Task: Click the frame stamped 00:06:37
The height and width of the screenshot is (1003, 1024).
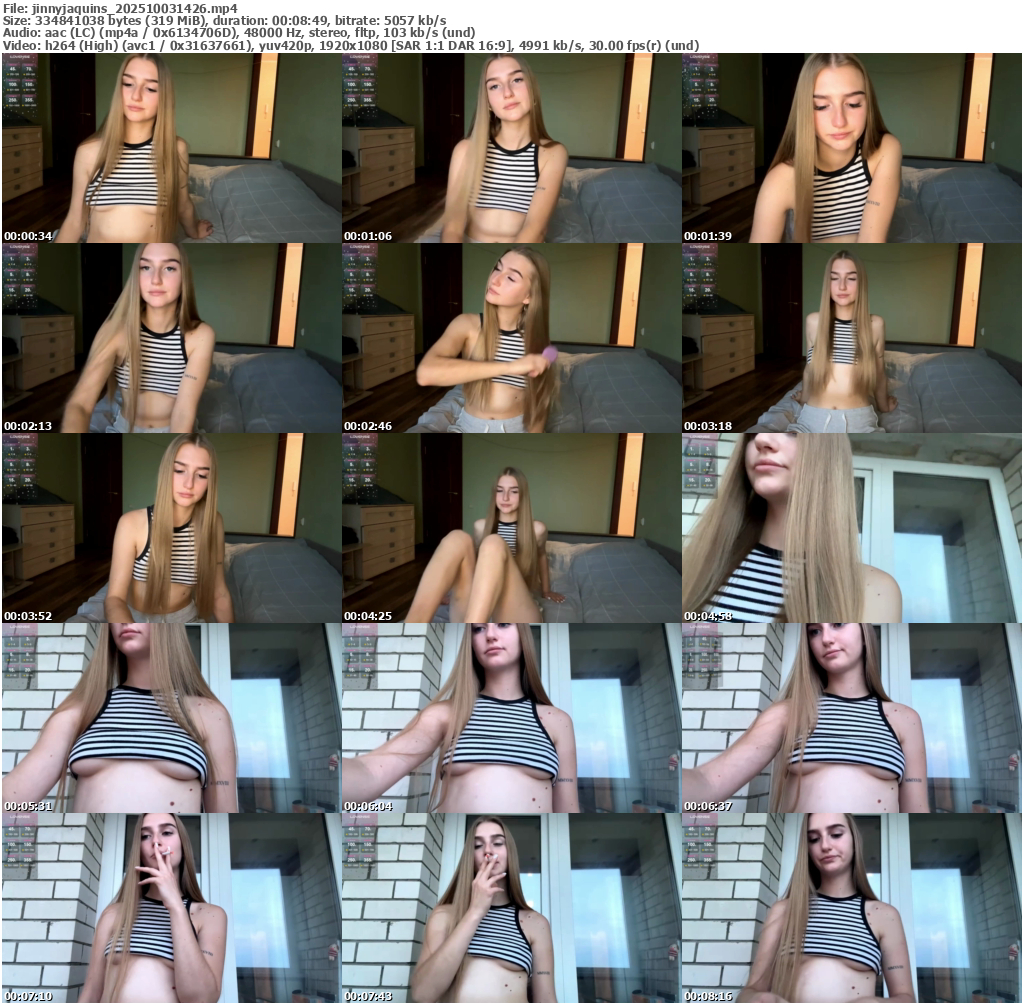Action: coord(851,718)
